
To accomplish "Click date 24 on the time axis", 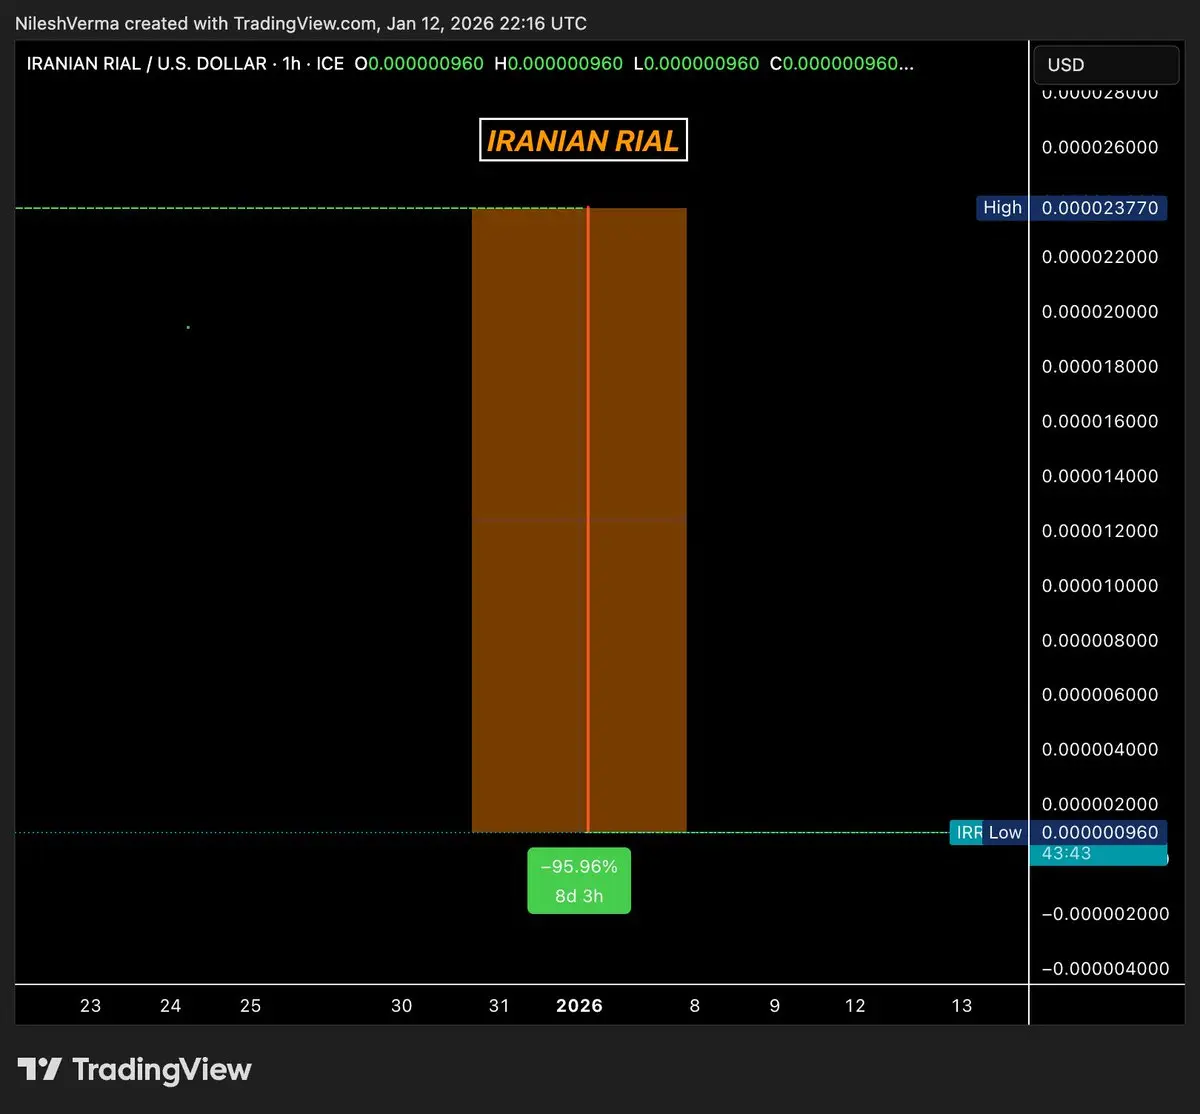I will (170, 1006).
